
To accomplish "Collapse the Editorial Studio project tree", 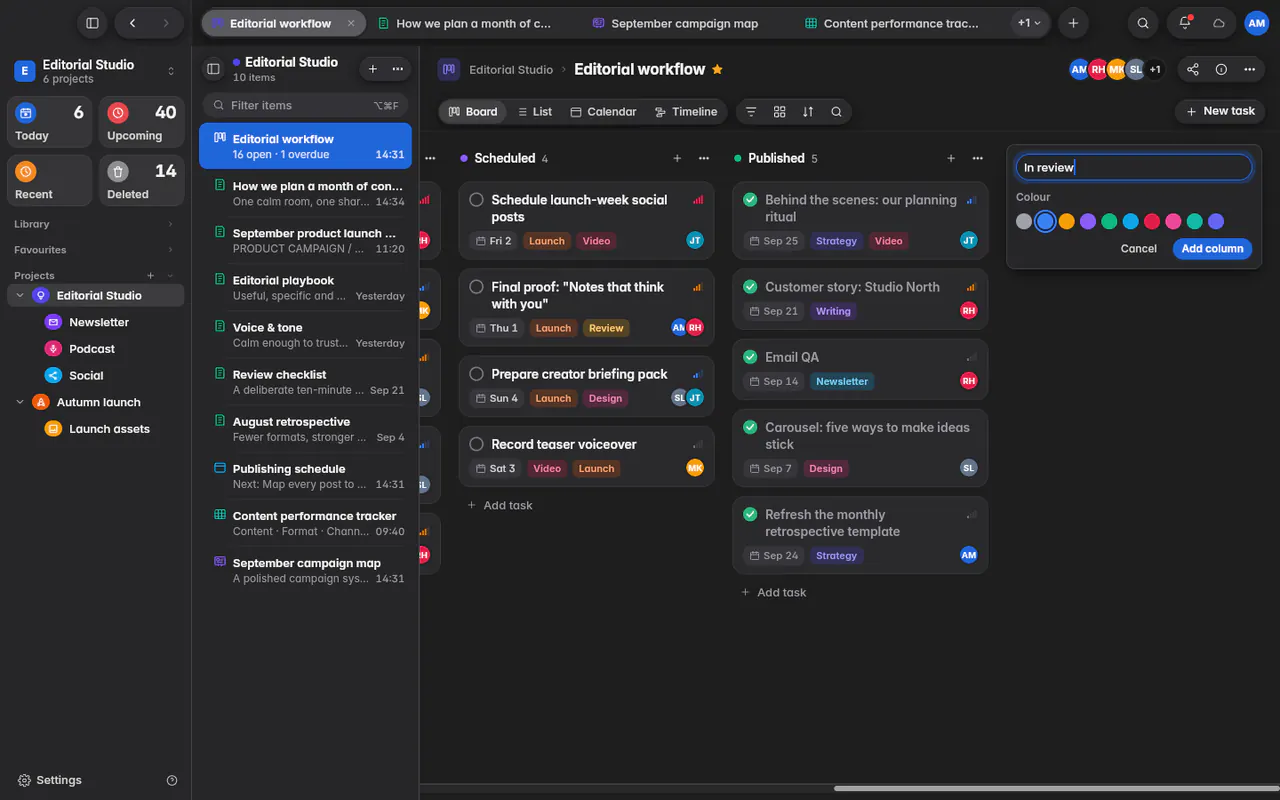I will pyautogui.click(x=20, y=296).
